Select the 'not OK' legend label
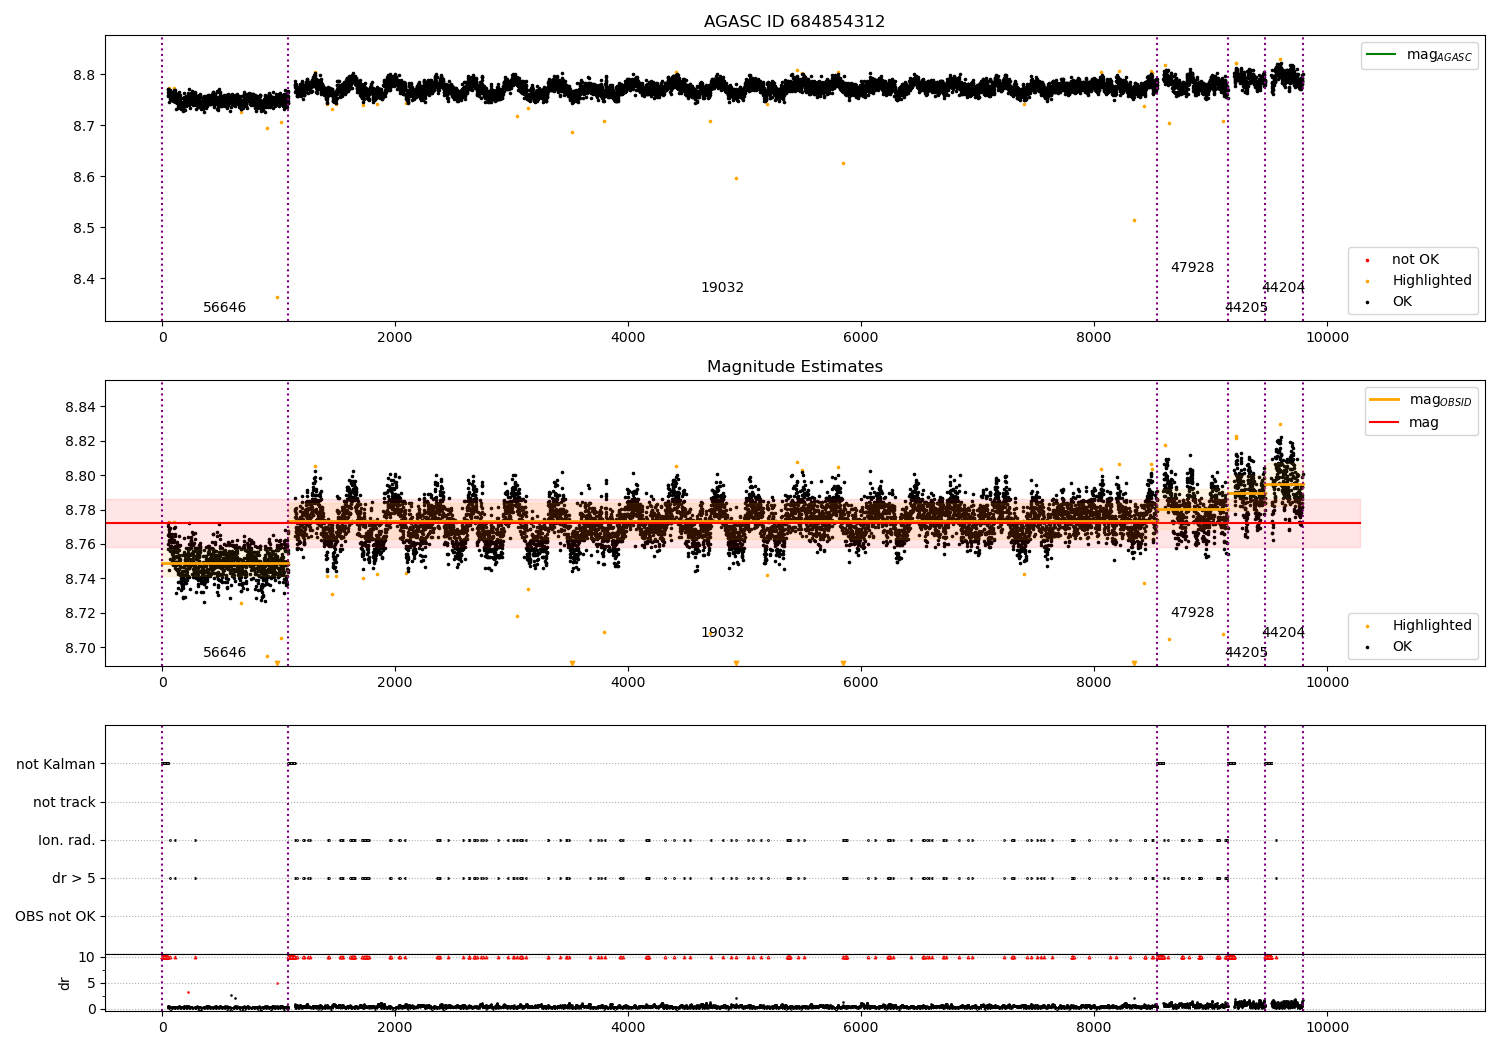The width and height of the screenshot is (1500, 1050). point(1415,259)
